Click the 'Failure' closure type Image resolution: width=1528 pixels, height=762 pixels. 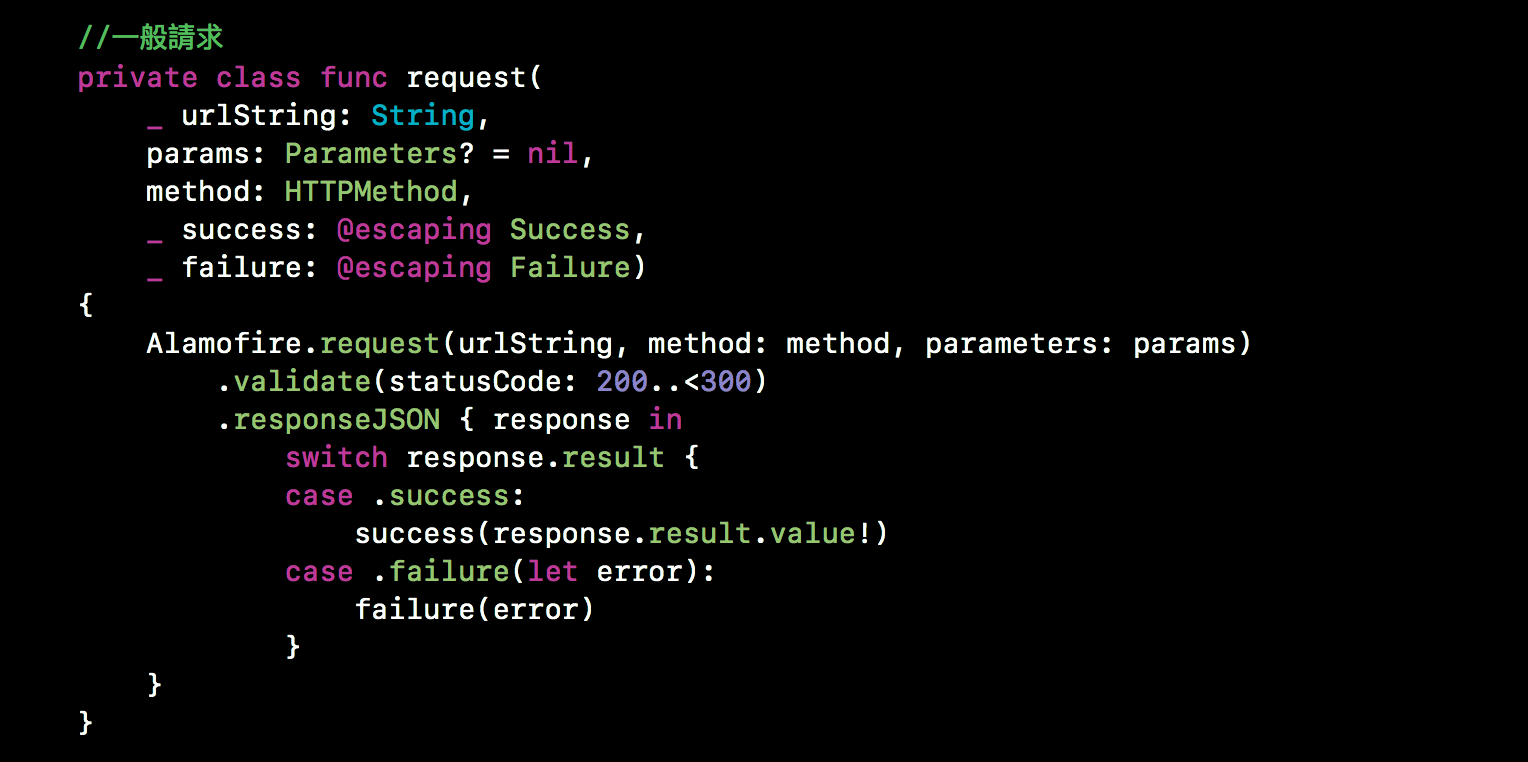click(x=570, y=268)
